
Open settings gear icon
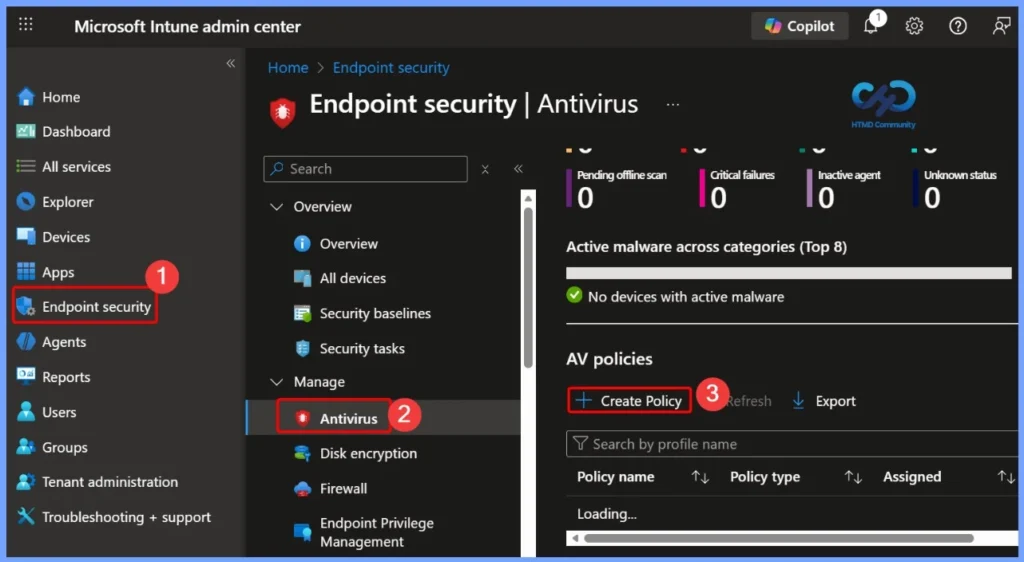pos(914,26)
